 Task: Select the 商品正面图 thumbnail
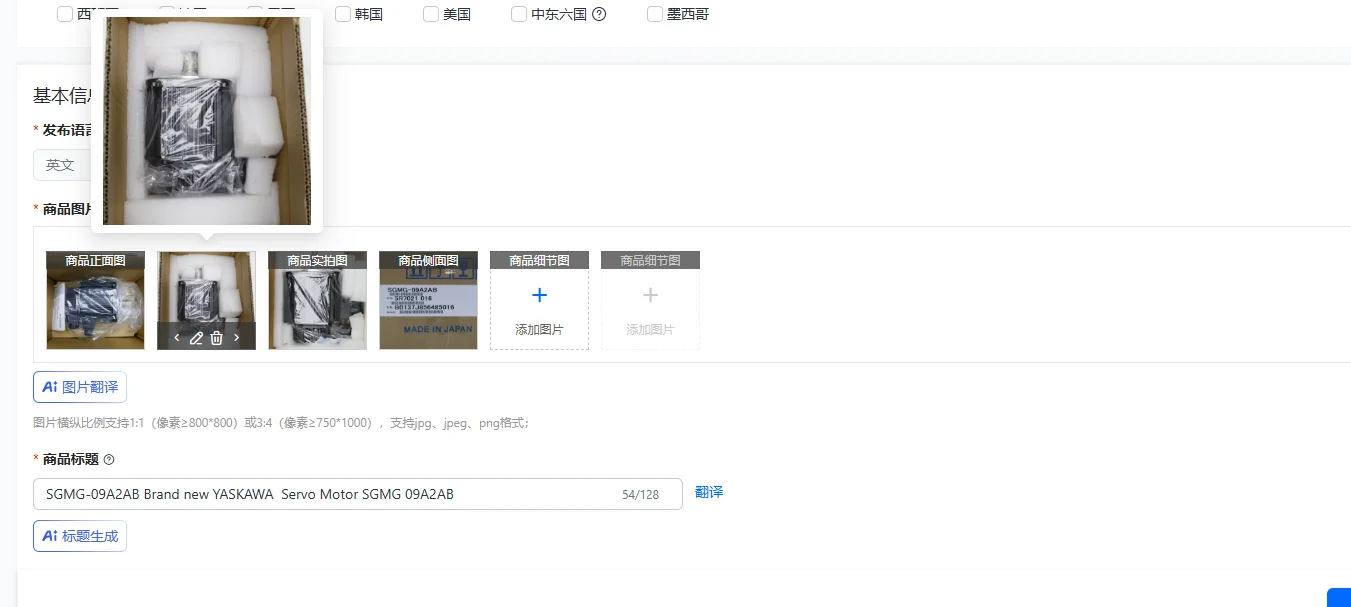click(x=95, y=300)
